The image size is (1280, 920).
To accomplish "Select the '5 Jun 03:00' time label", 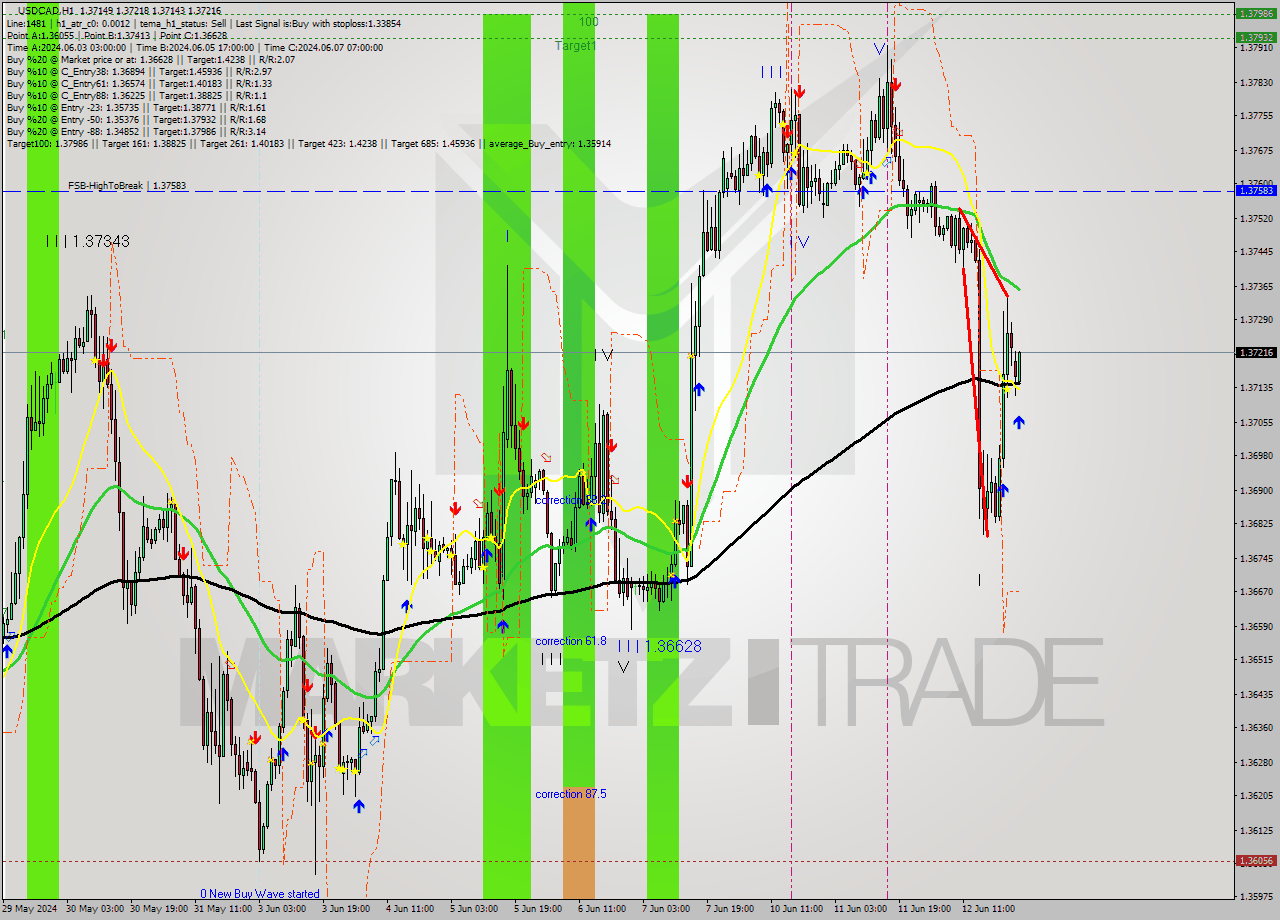I will 475,909.
